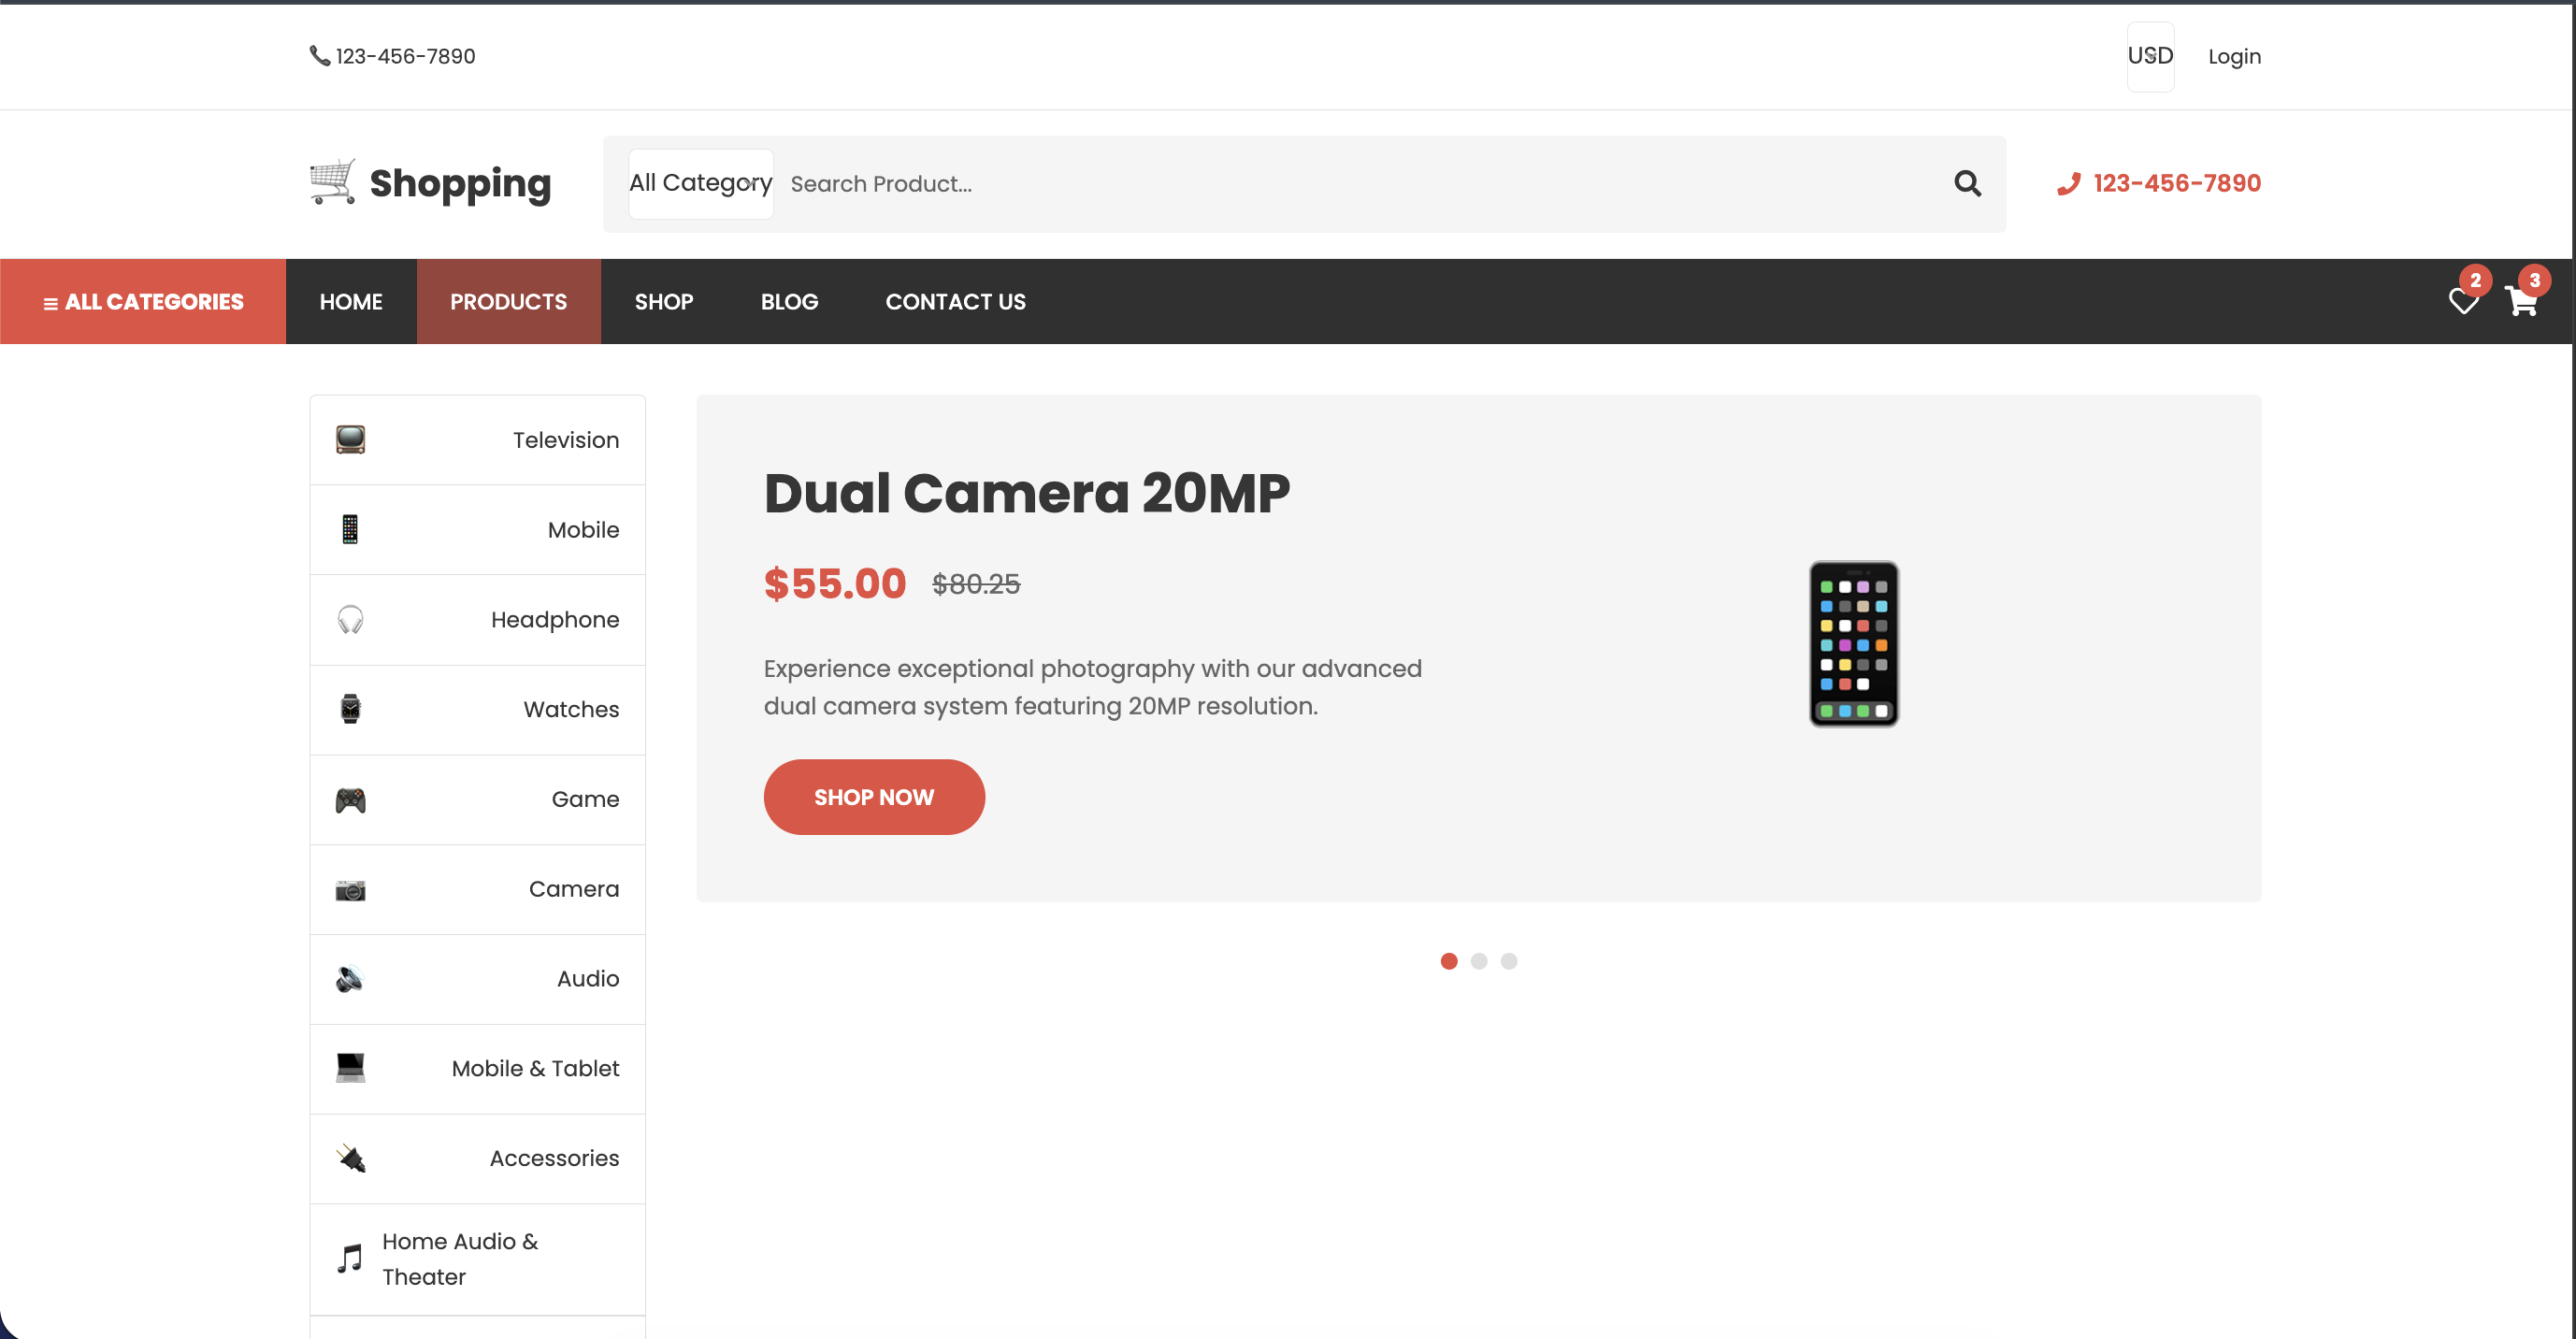This screenshot has width=2576, height=1339.
Task: Select the second carousel dot
Action: coord(1479,961)
